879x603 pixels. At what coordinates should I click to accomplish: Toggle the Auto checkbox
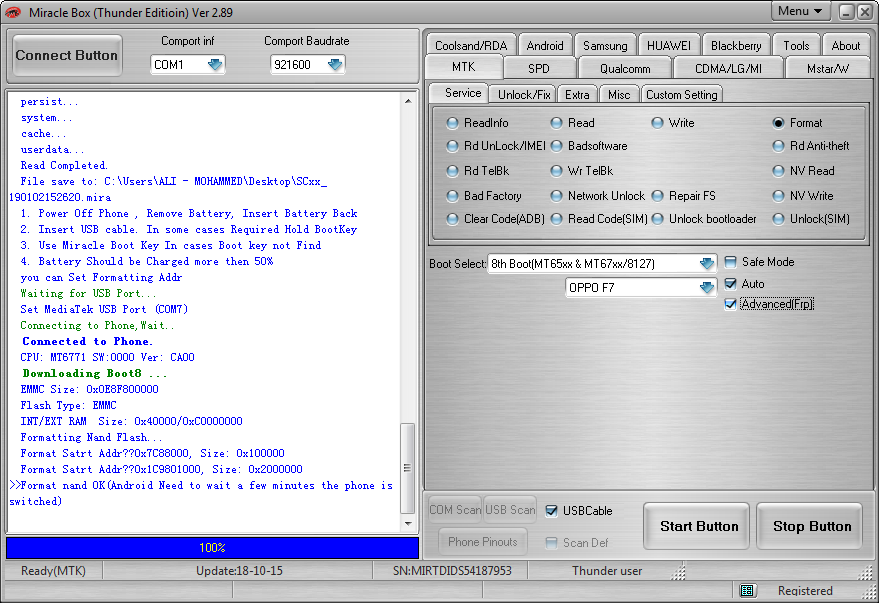(730, 284)
